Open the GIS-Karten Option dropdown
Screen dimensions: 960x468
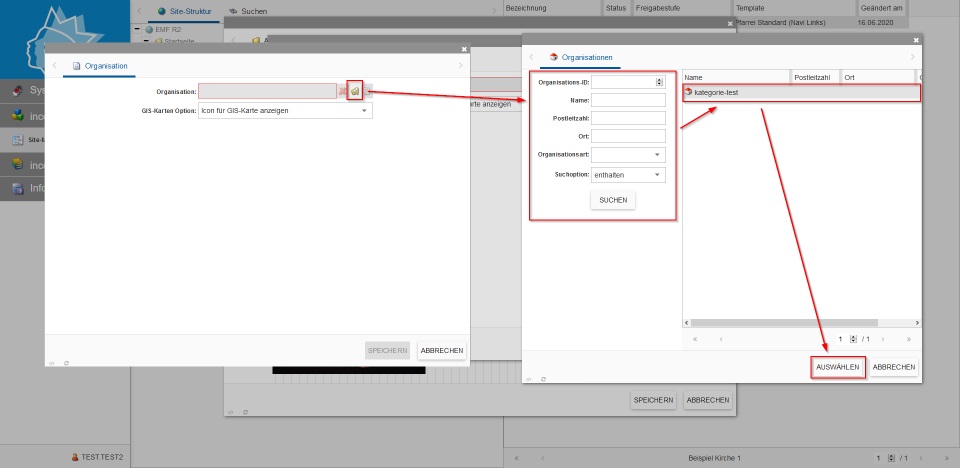click(364, 111)
